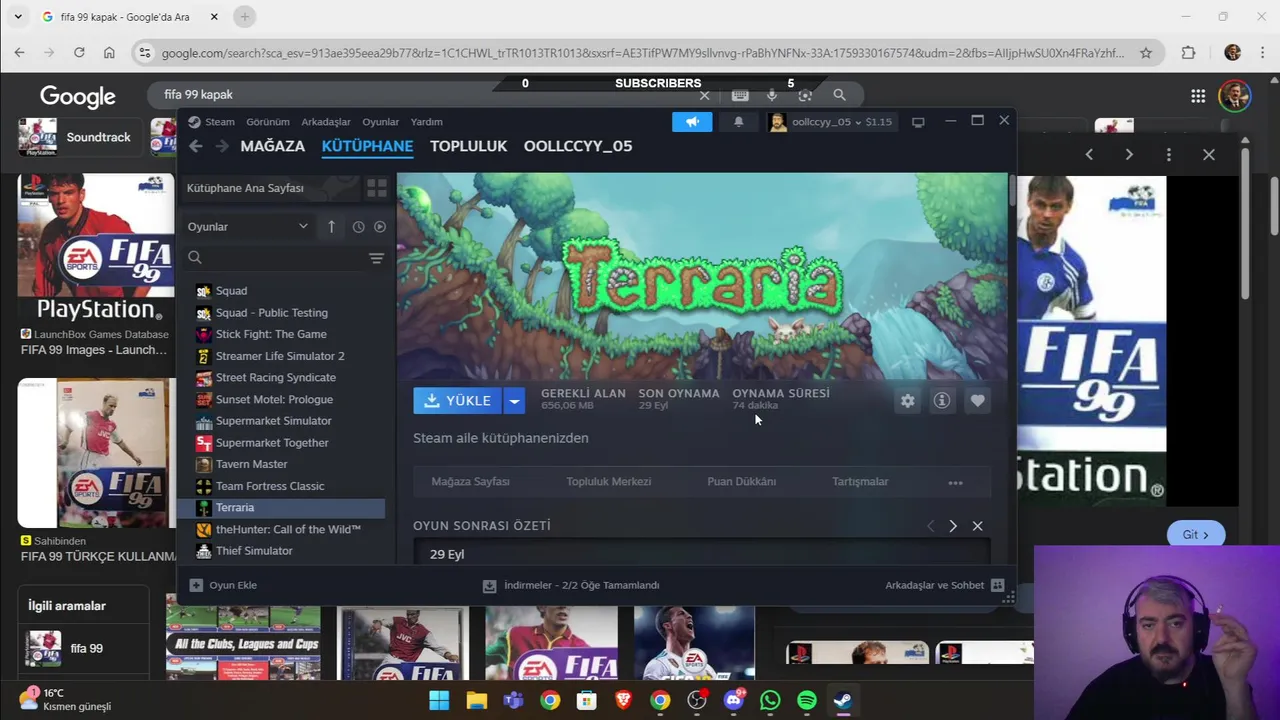The height and width of the screenshot is (720, 1280).
Task: Click the Steam logo menu
Action: point(211,122)
